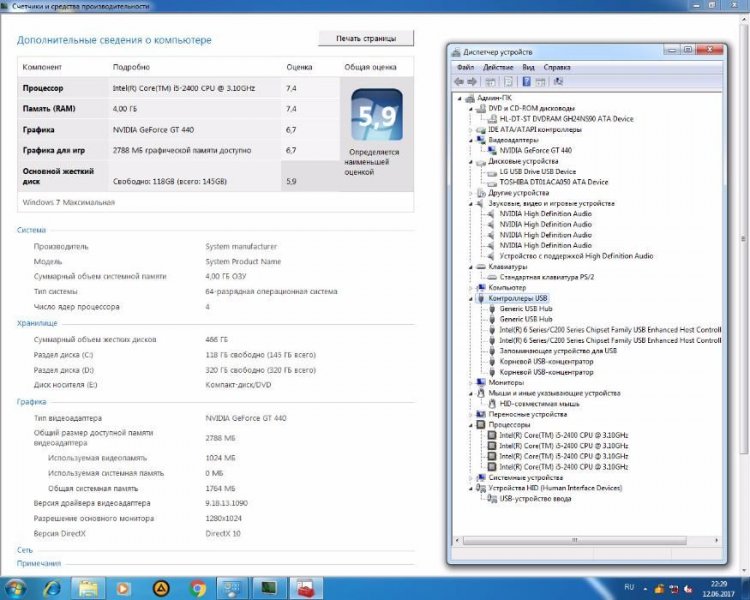Collapse the Процессоры node
This screenshot has width=750, height=600.
tap(471, 424)
